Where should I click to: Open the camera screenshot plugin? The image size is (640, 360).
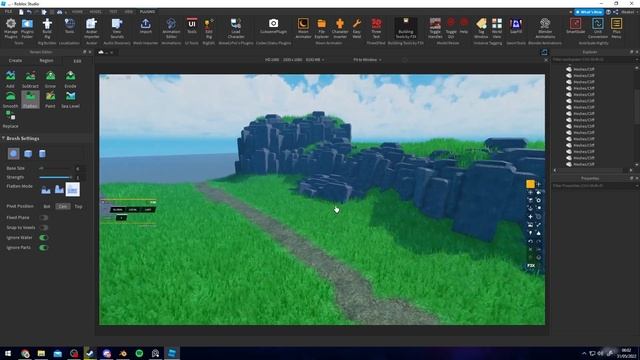point(273,26)
